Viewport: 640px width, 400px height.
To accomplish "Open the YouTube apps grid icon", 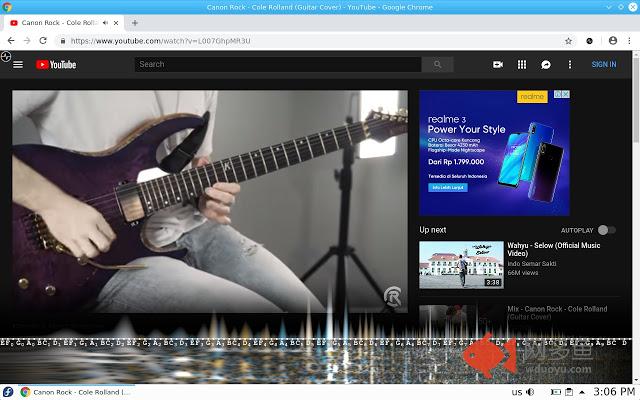I will click(522, 64).
